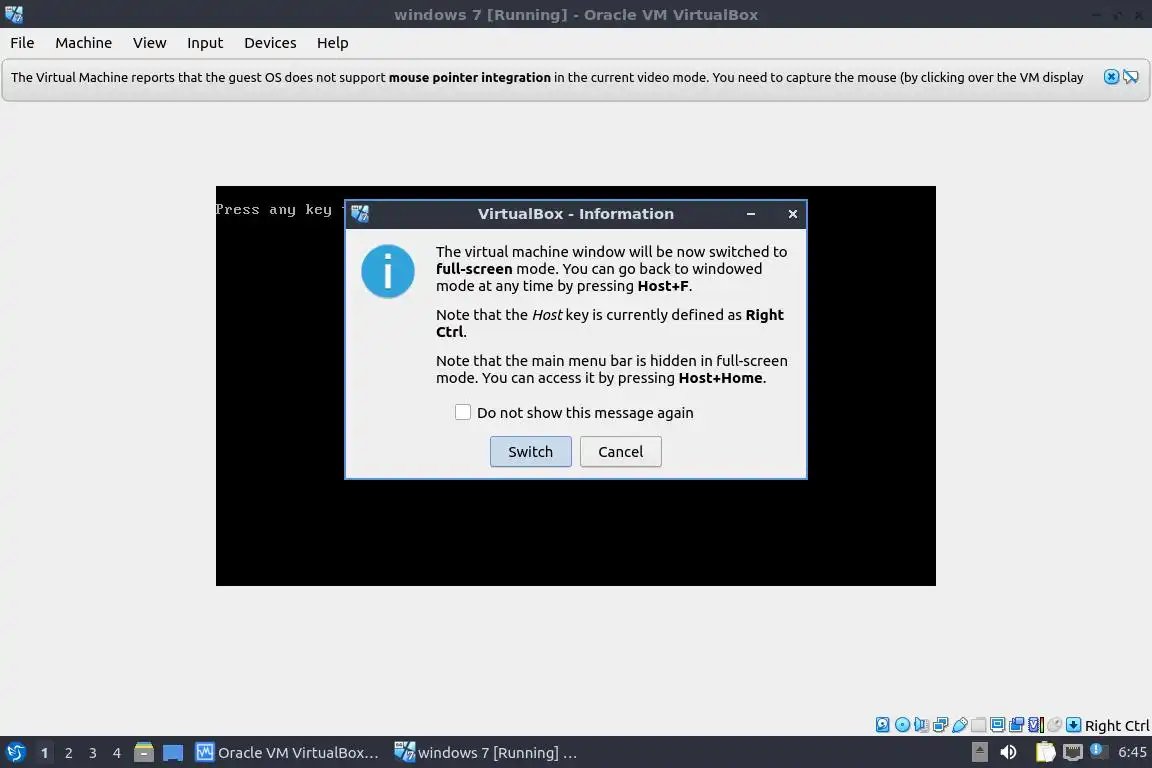The width and height of the screenshot is (1152, 768).
Task: Open the Machine menu
Action: [84, 43]
